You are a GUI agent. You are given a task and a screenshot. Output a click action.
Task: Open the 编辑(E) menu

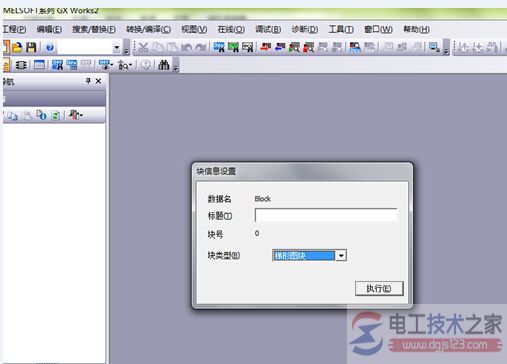click(x=49, y=29)
